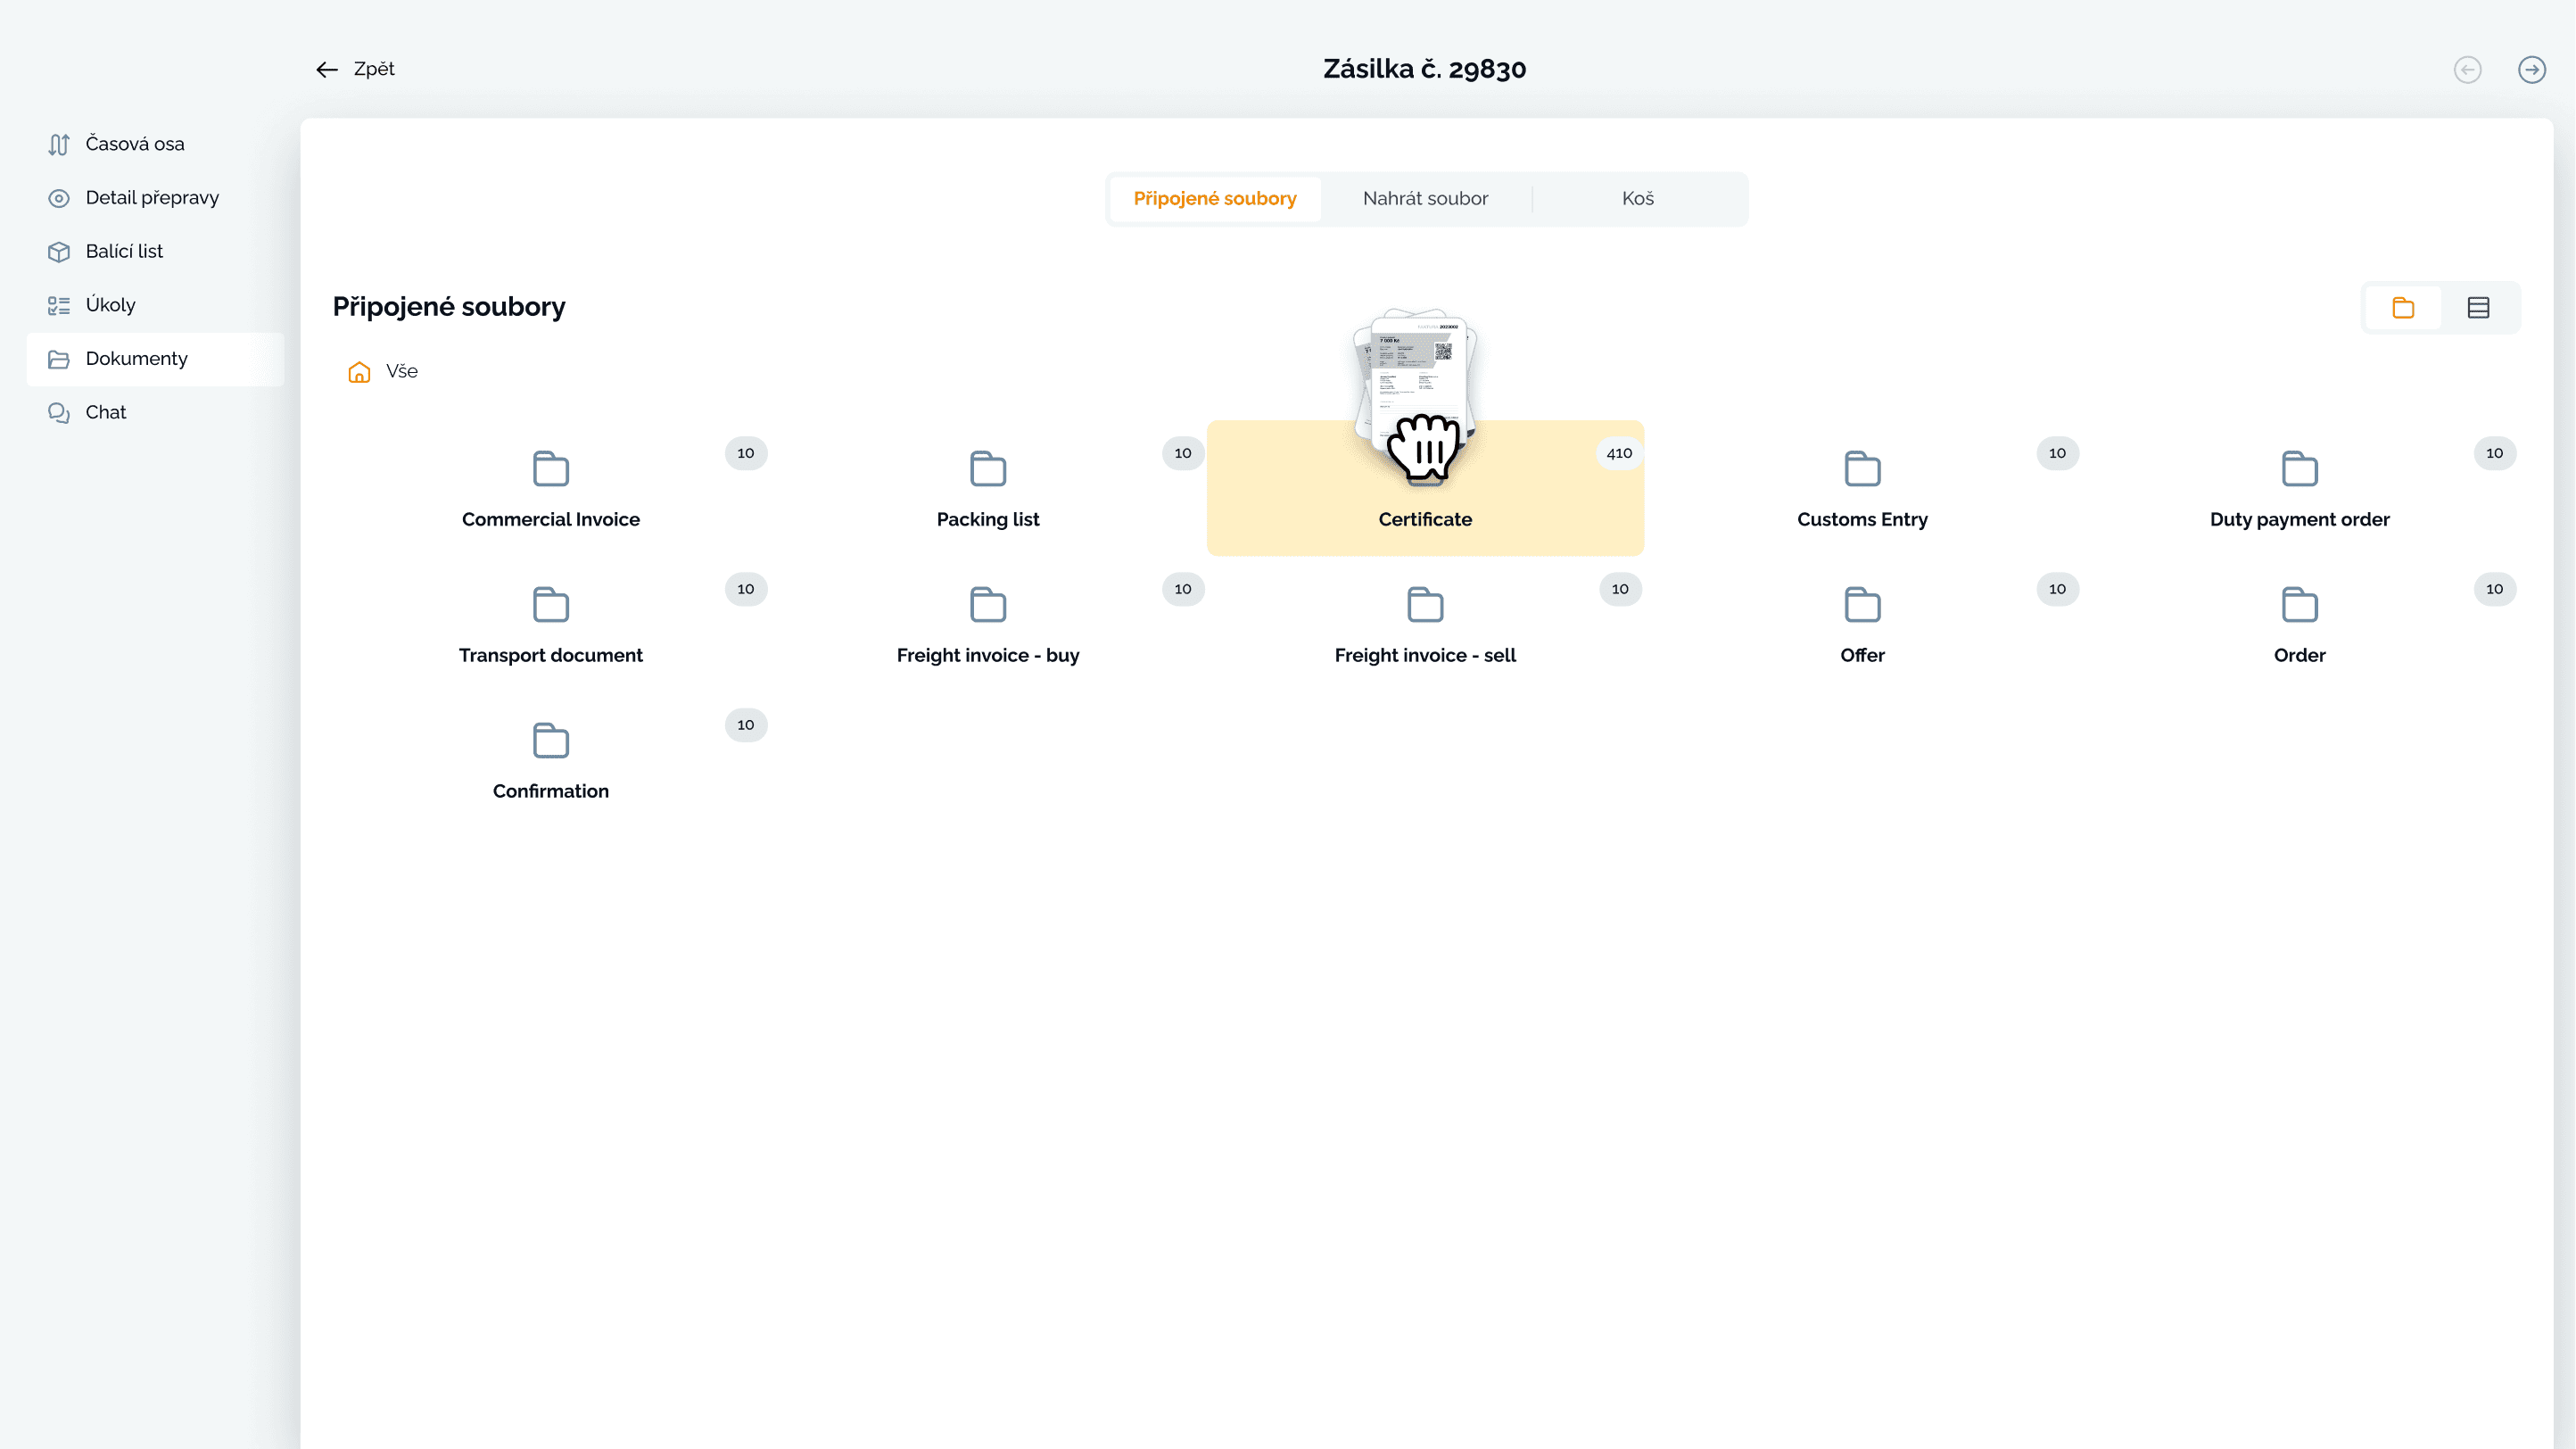Select the Připojené soubory tab
Image resolution: width=2576 pixels, height=1449 pixels.
1213,198
